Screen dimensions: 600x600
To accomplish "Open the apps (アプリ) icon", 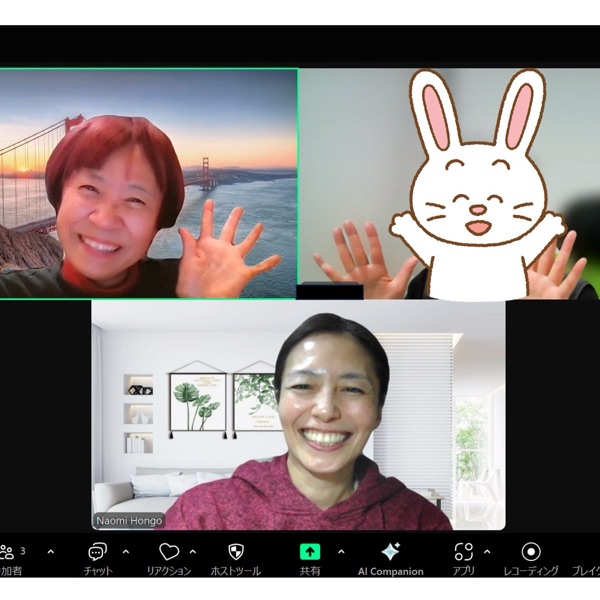I will click(463, 552).
